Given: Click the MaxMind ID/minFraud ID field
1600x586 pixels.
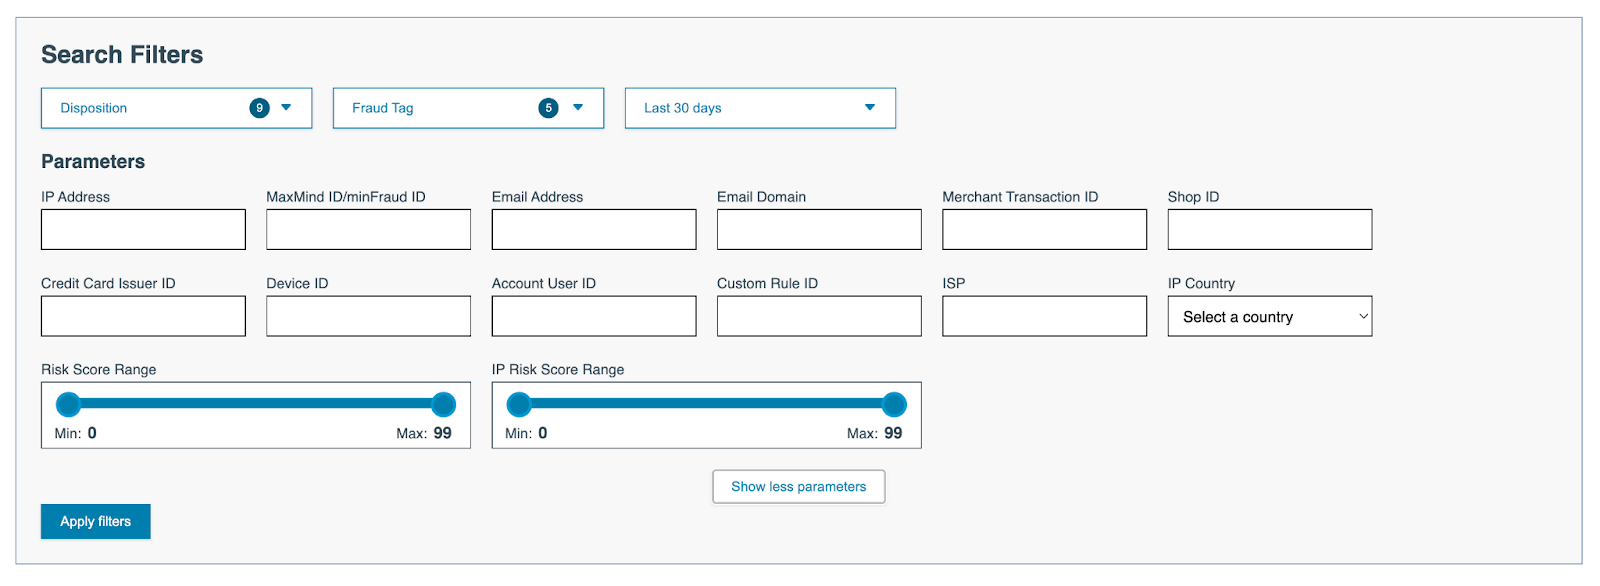Looking at the screenshot, I should click(368, 229).
